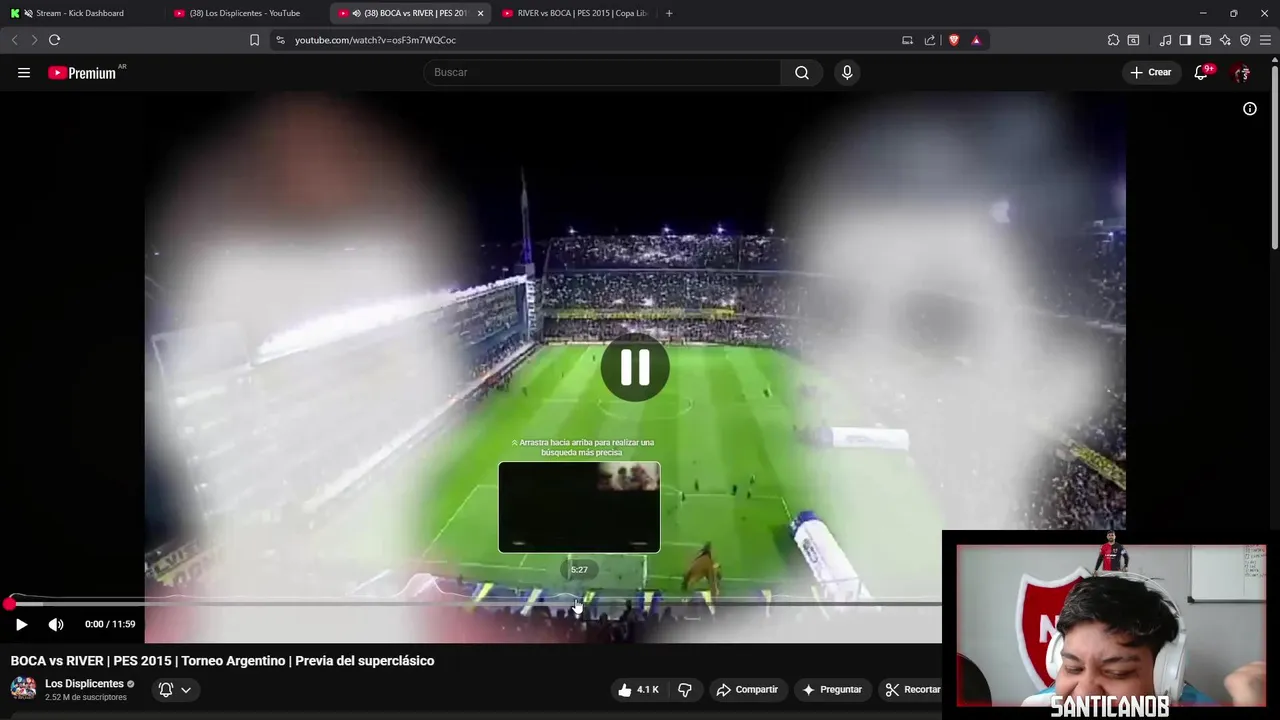This screenshot has height=720, width=1280.
Task: Seek the video progress bar to 5:27
Action: click(579, 603)
